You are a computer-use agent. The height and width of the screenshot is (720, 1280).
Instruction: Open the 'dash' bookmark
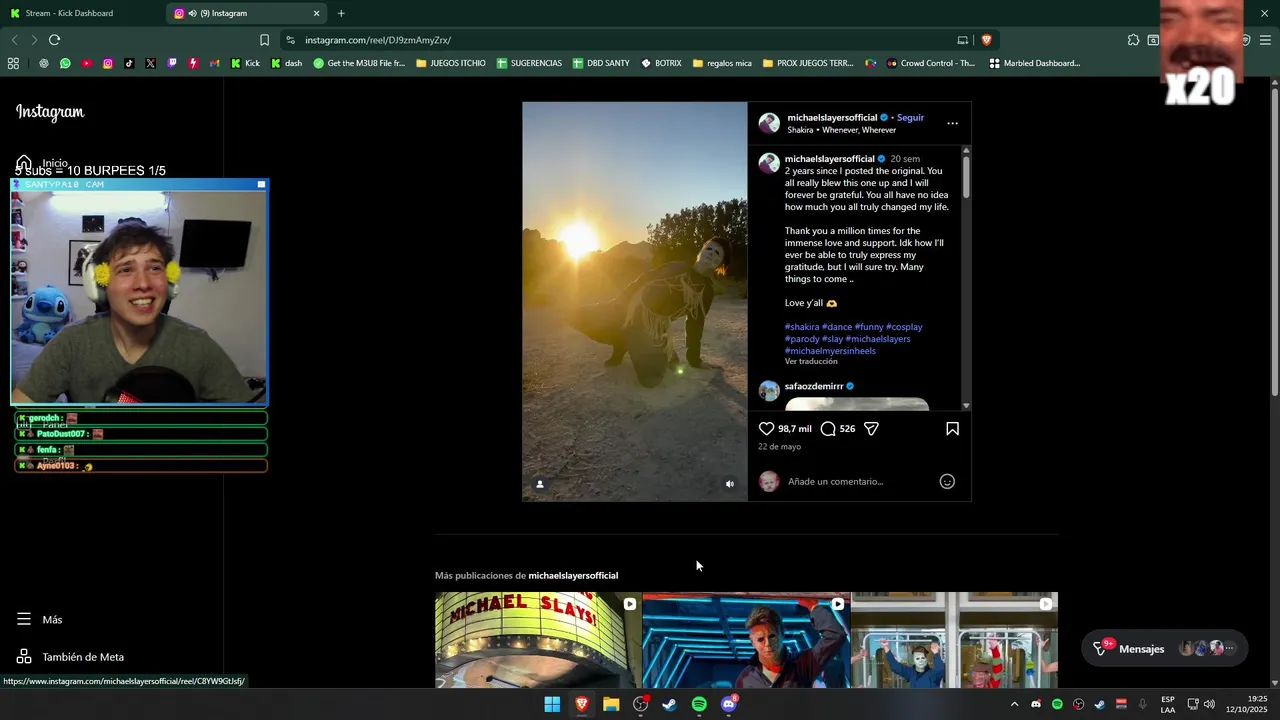(x=286, y=63)
